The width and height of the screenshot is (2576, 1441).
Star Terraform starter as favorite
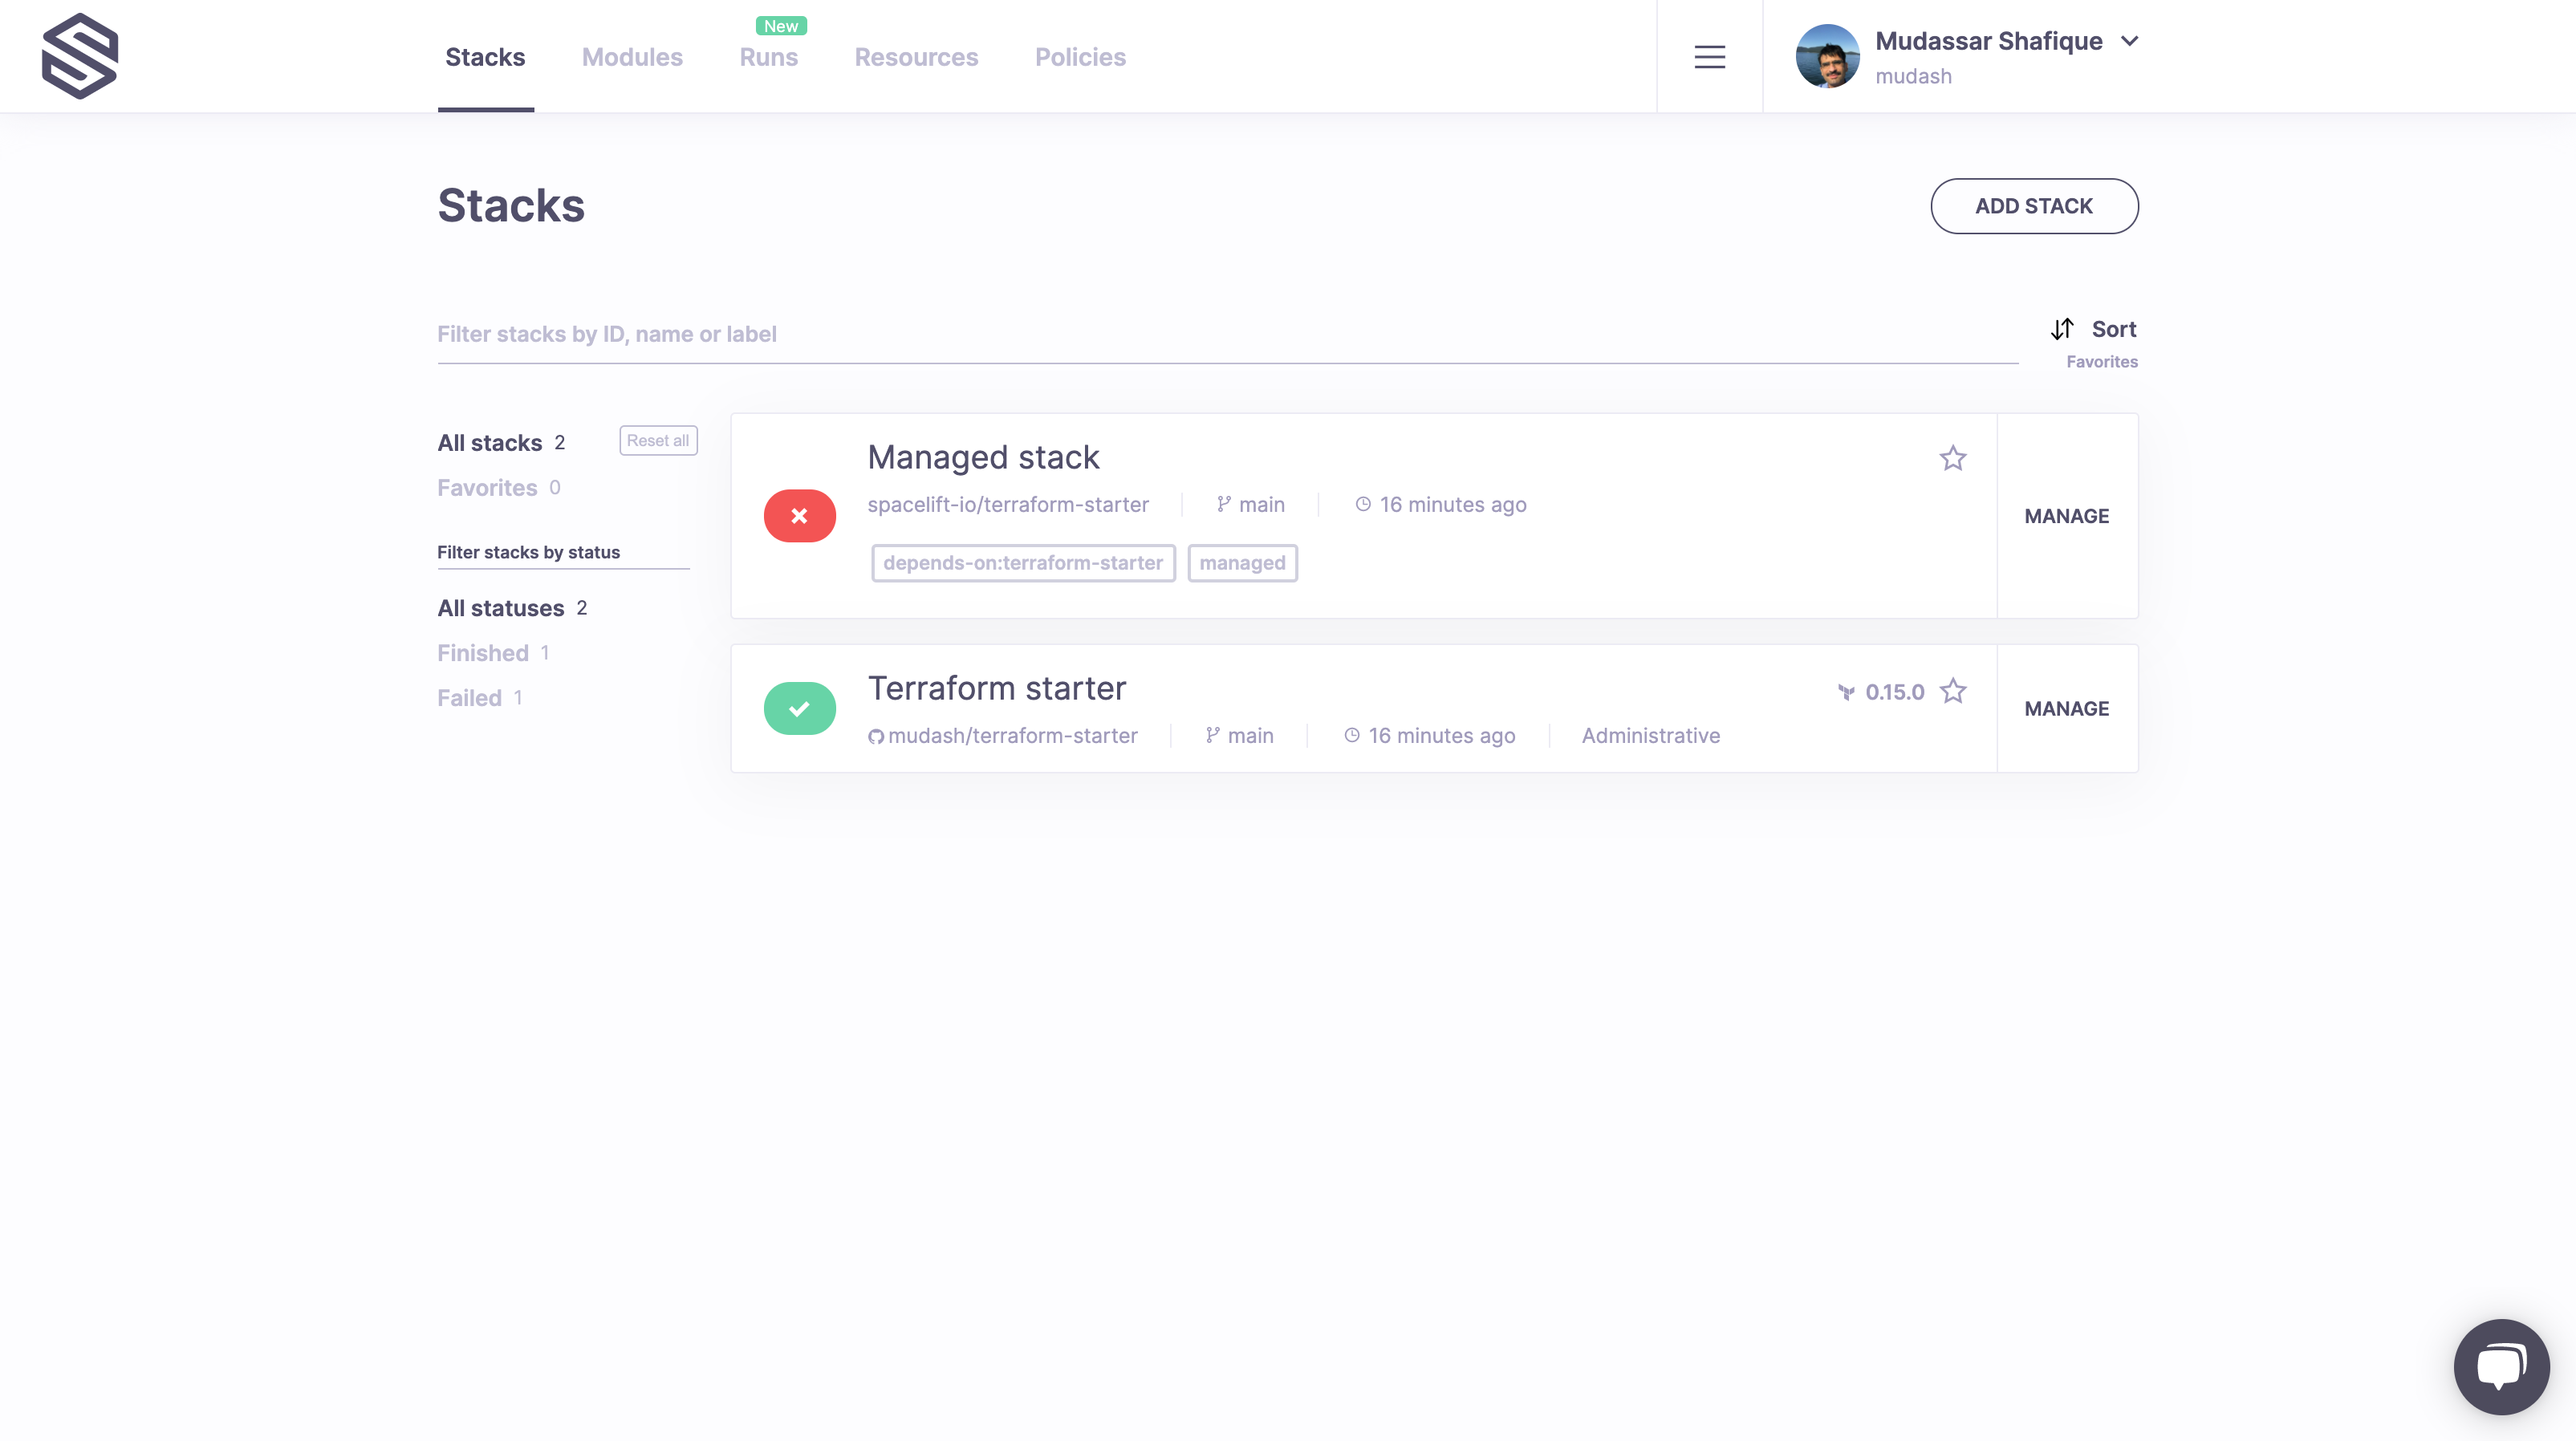pos(1952,691)
